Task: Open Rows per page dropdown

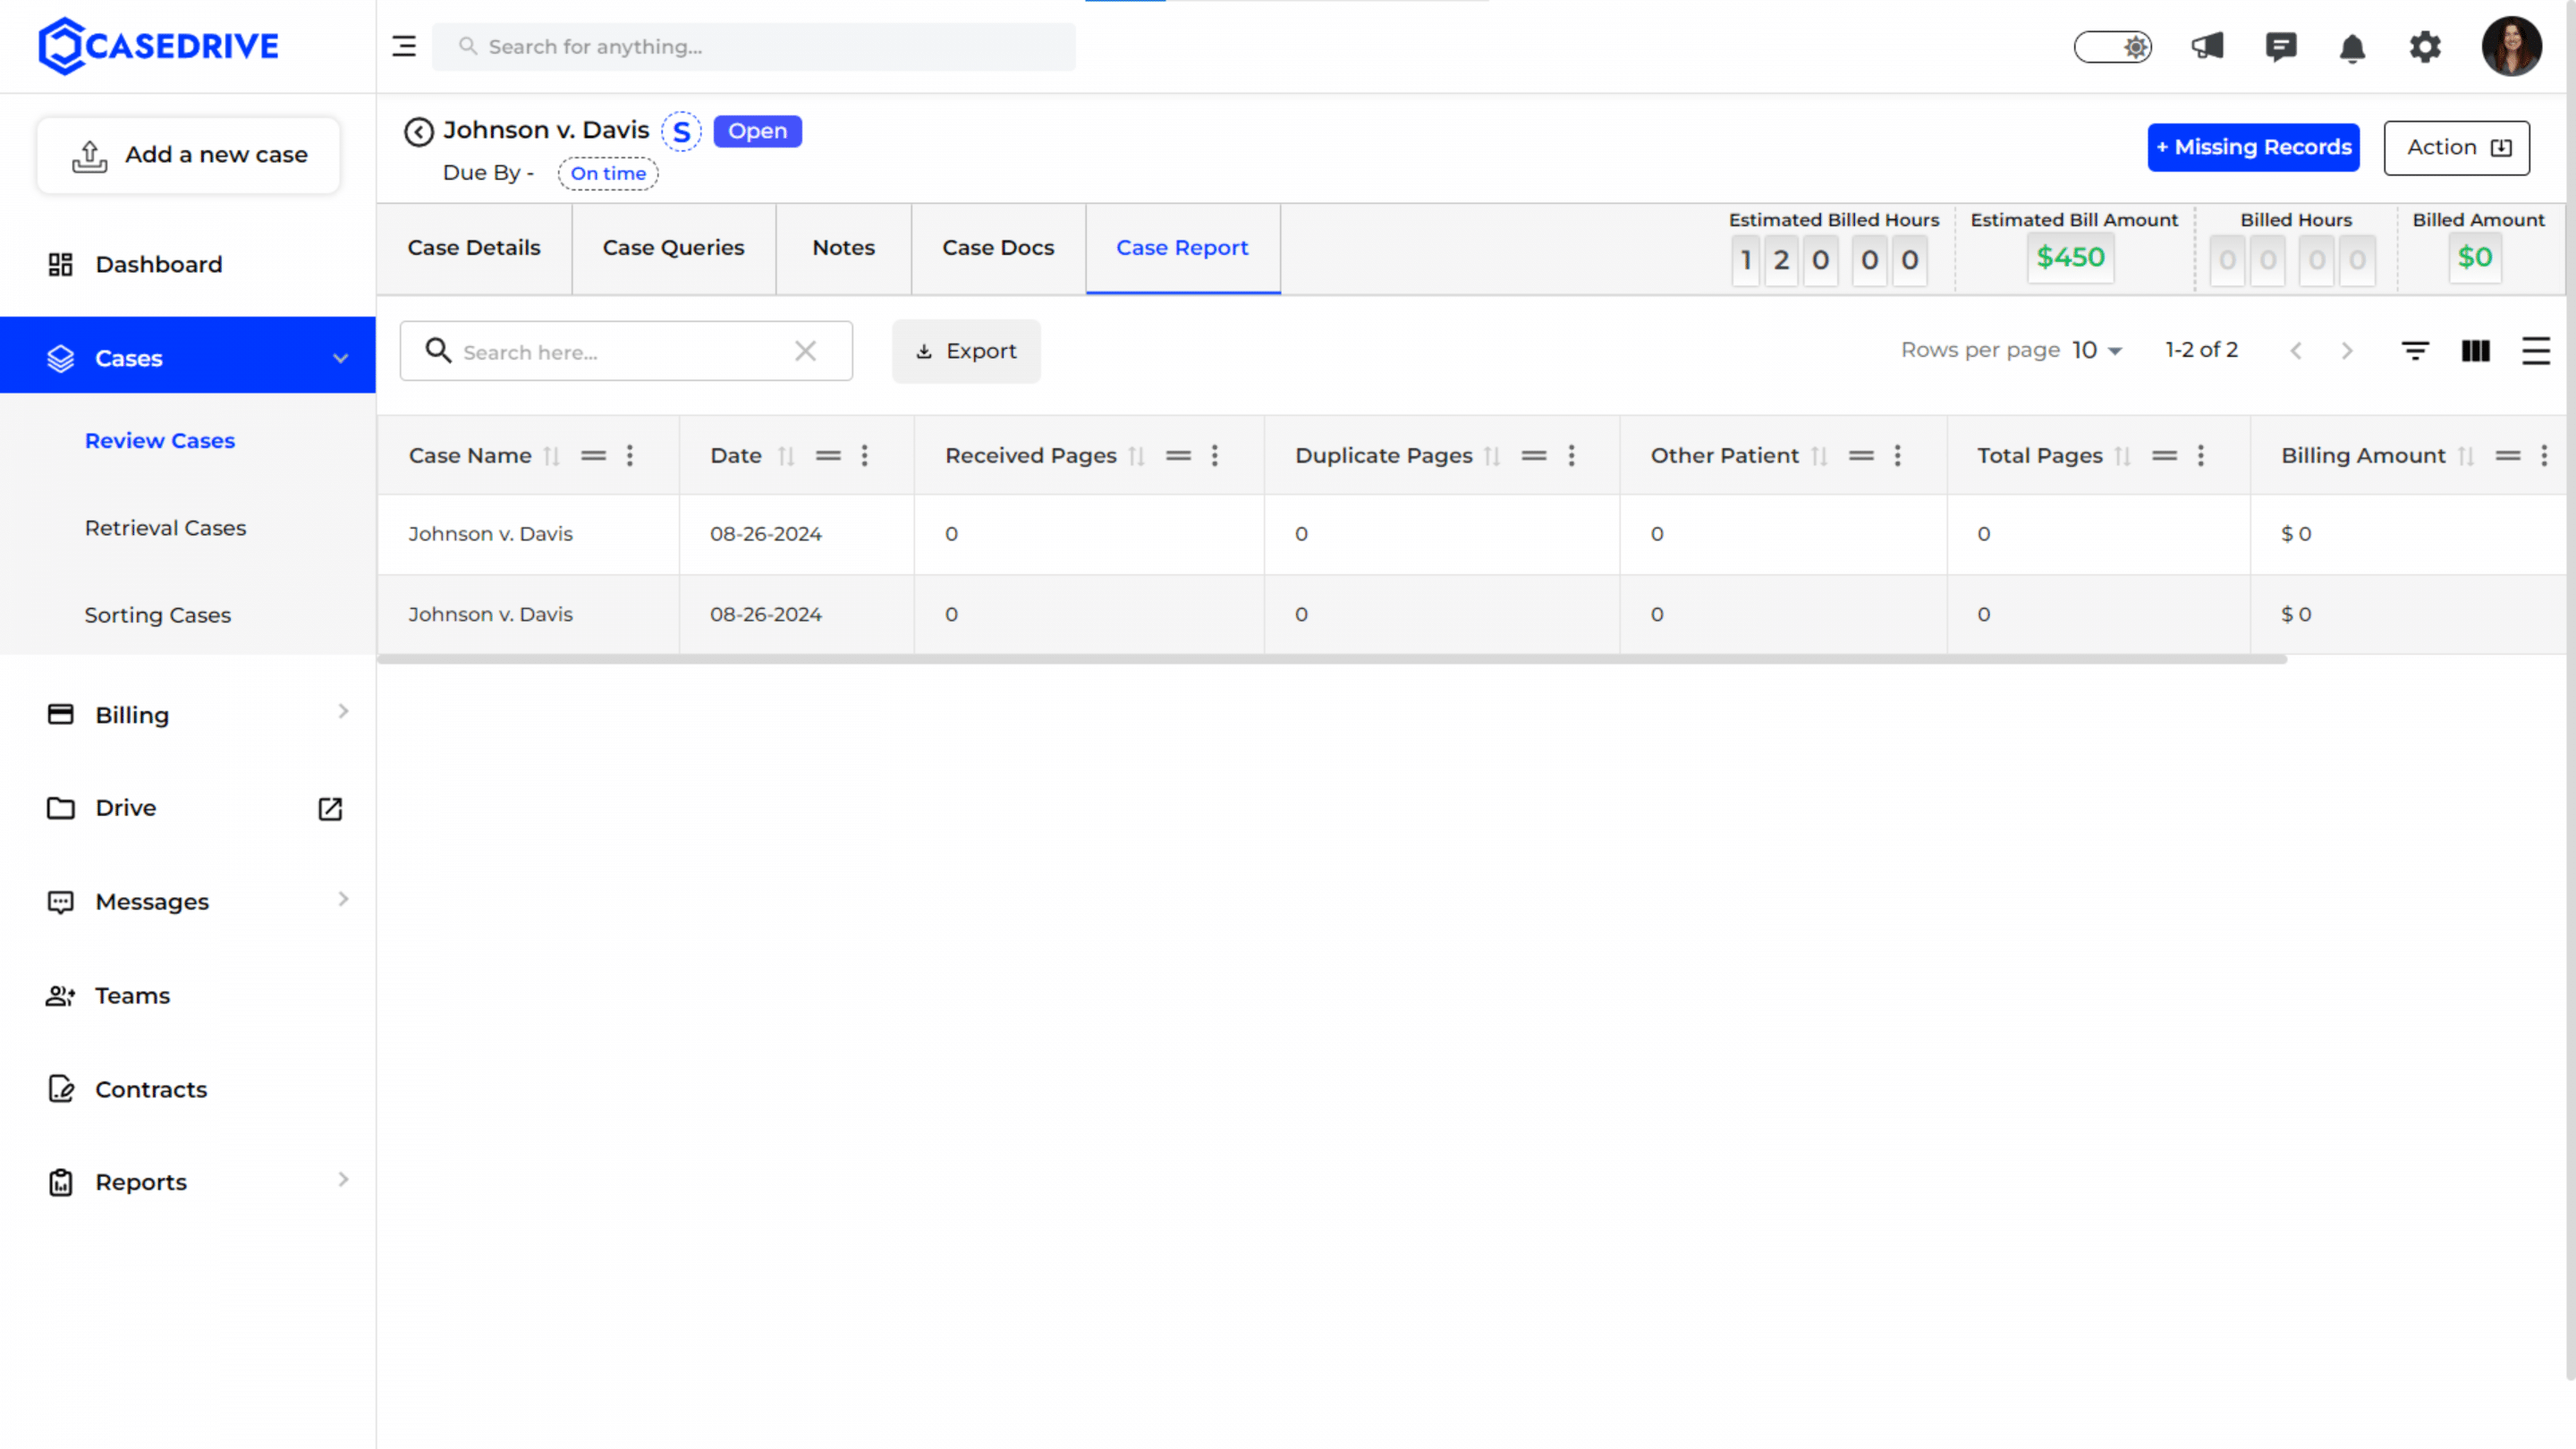Action: click(2097, 350)
